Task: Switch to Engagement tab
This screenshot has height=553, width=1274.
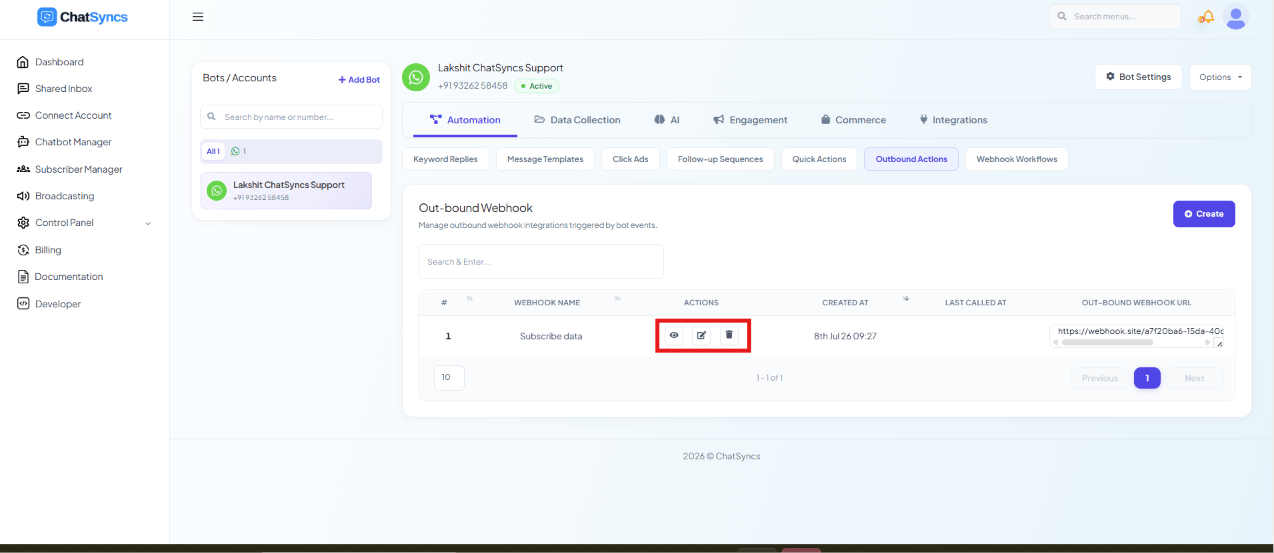Action: point(750,120)
